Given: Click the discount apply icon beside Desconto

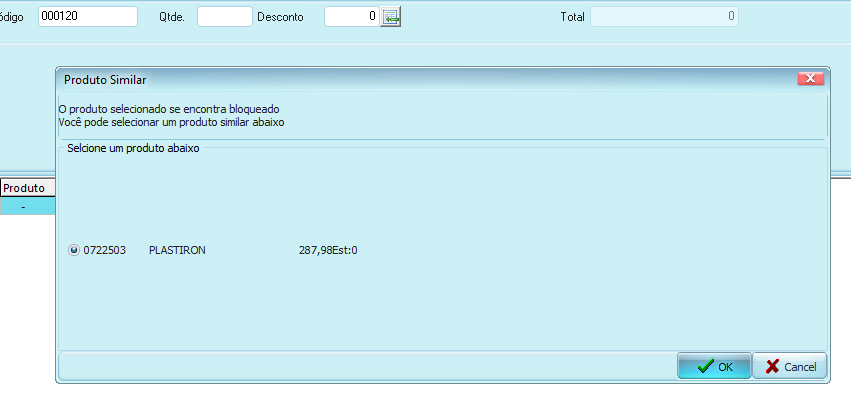Looking at the screenshot, I should pos(390,17).
